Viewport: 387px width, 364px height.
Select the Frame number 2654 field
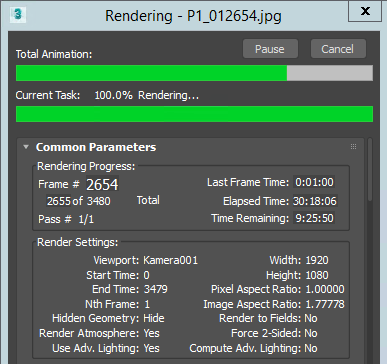pos(102,184)
